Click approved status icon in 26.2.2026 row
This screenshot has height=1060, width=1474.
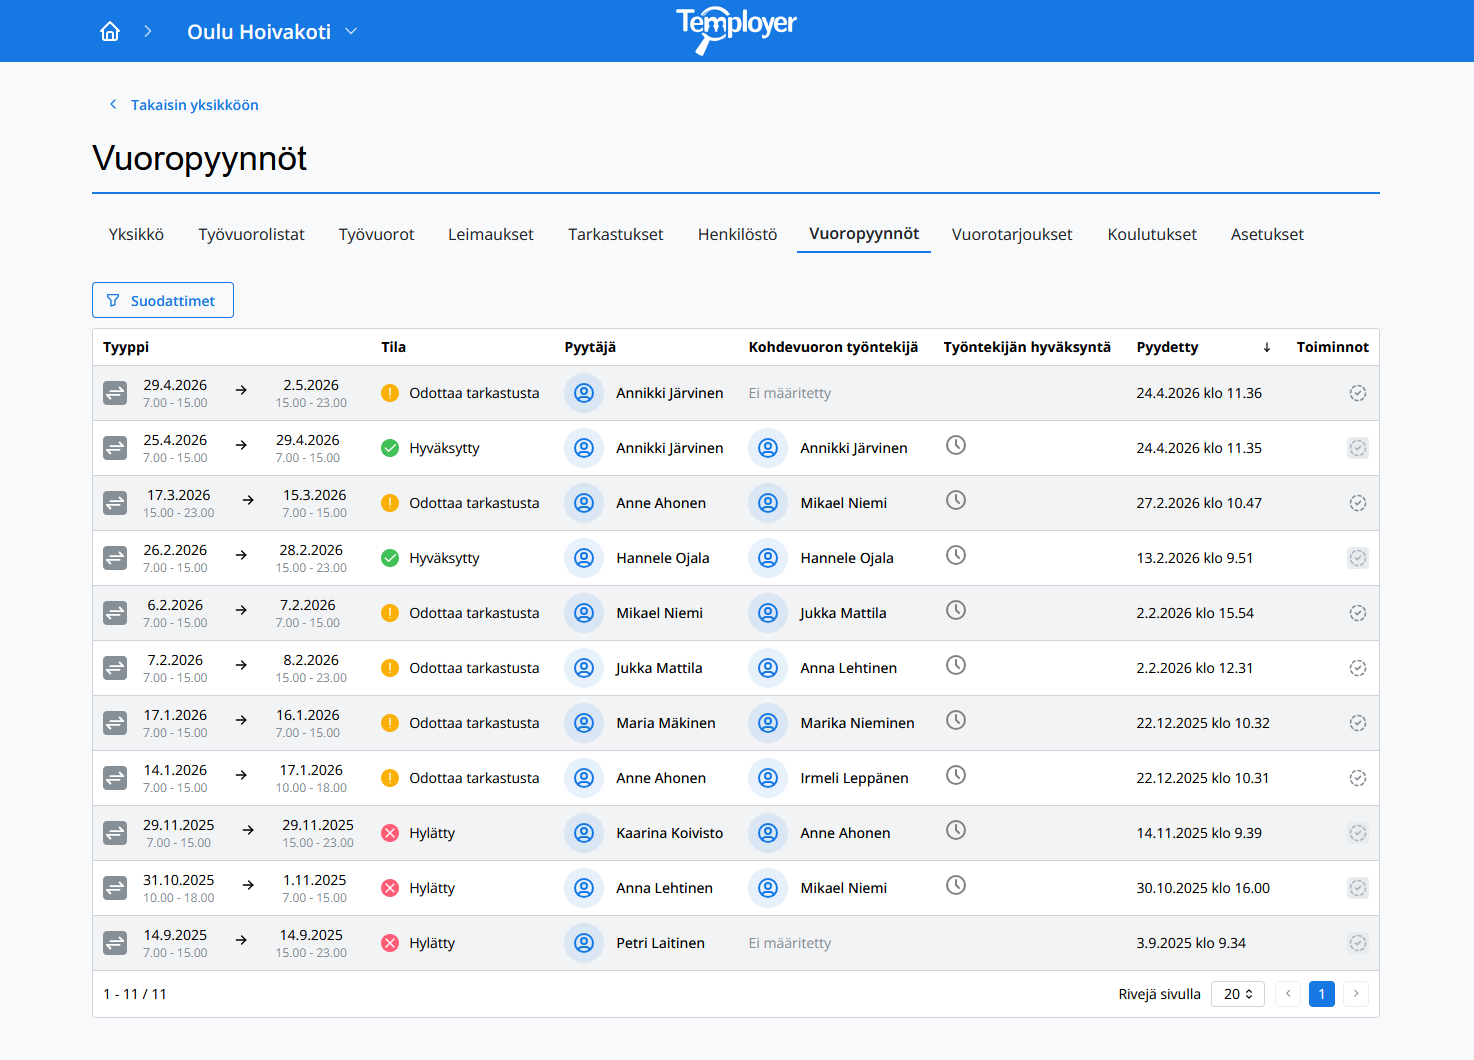click(390, 558)
